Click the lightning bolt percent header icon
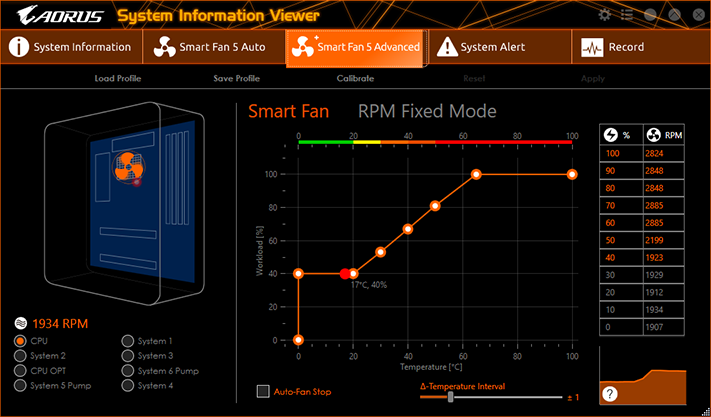The height and width of the screenshot is (417, 711). pos(611,135)
